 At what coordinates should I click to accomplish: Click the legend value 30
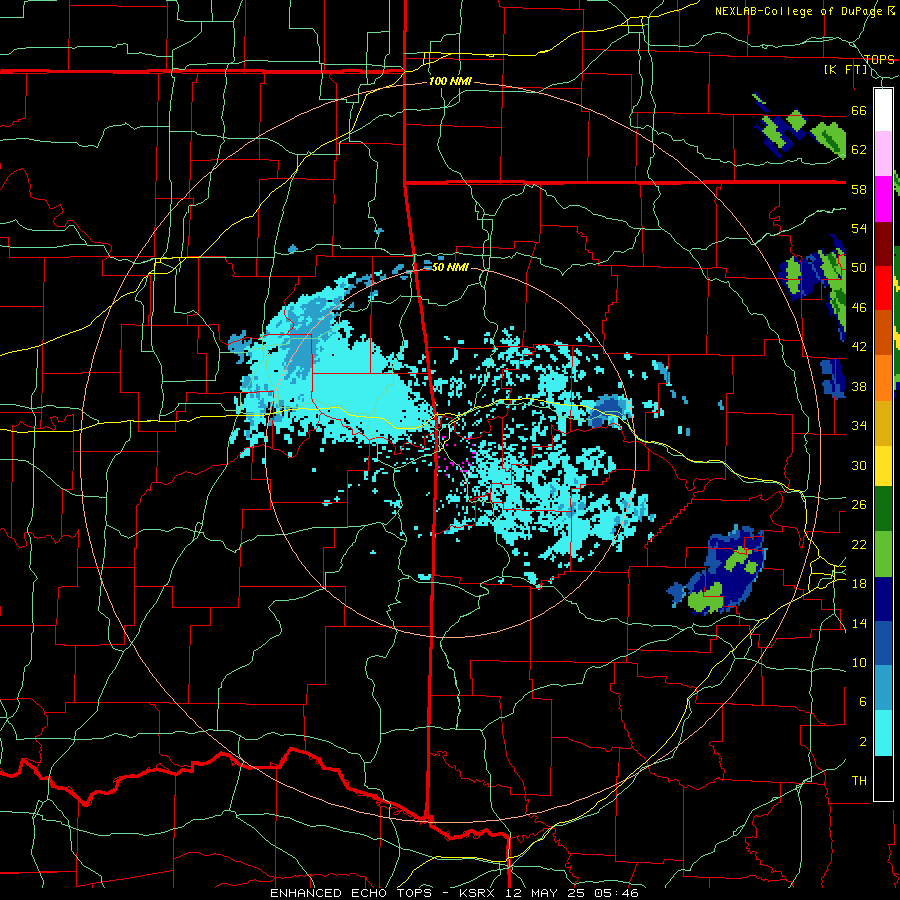(859, 465)
